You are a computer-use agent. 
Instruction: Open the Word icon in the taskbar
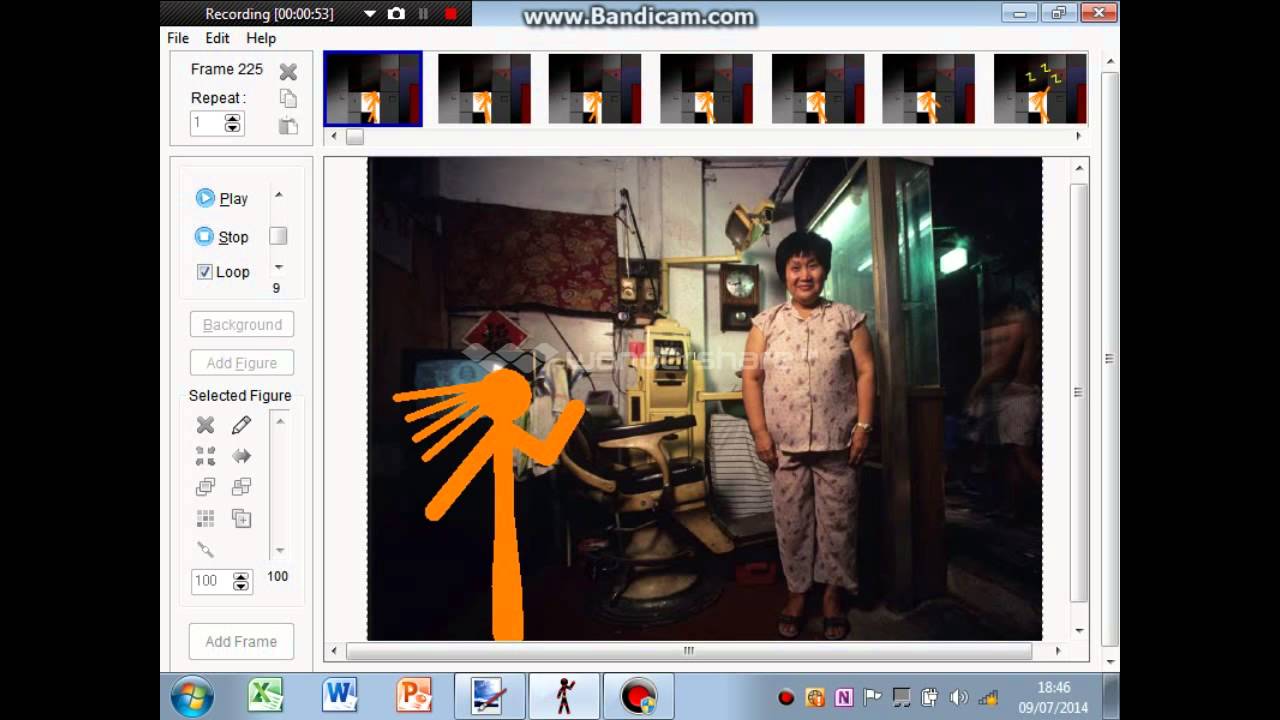(339, 695)
